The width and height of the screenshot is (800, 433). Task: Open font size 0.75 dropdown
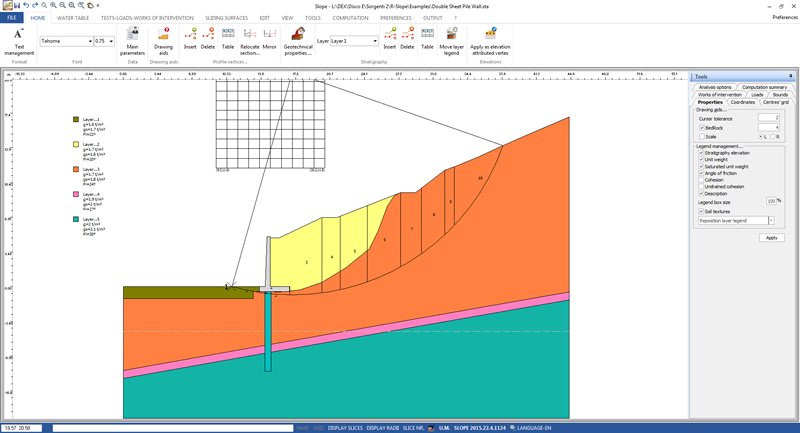click(x=111, y=41)
